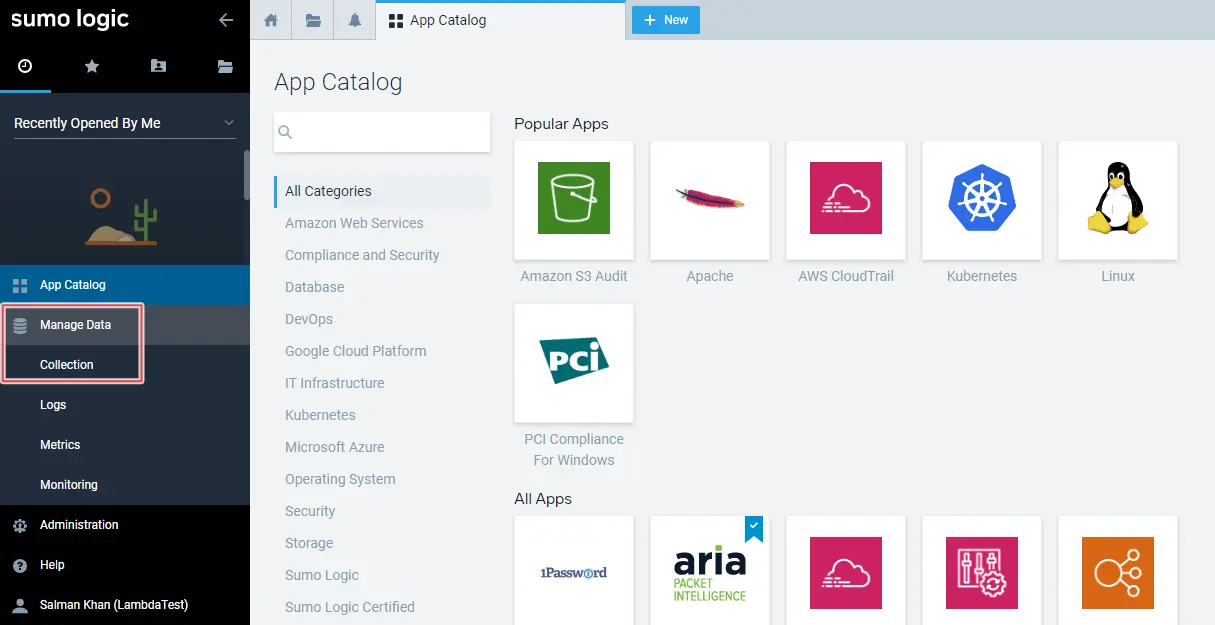
Task: Open the Recents clock tab in sidebar
Action: pos(25,66)
